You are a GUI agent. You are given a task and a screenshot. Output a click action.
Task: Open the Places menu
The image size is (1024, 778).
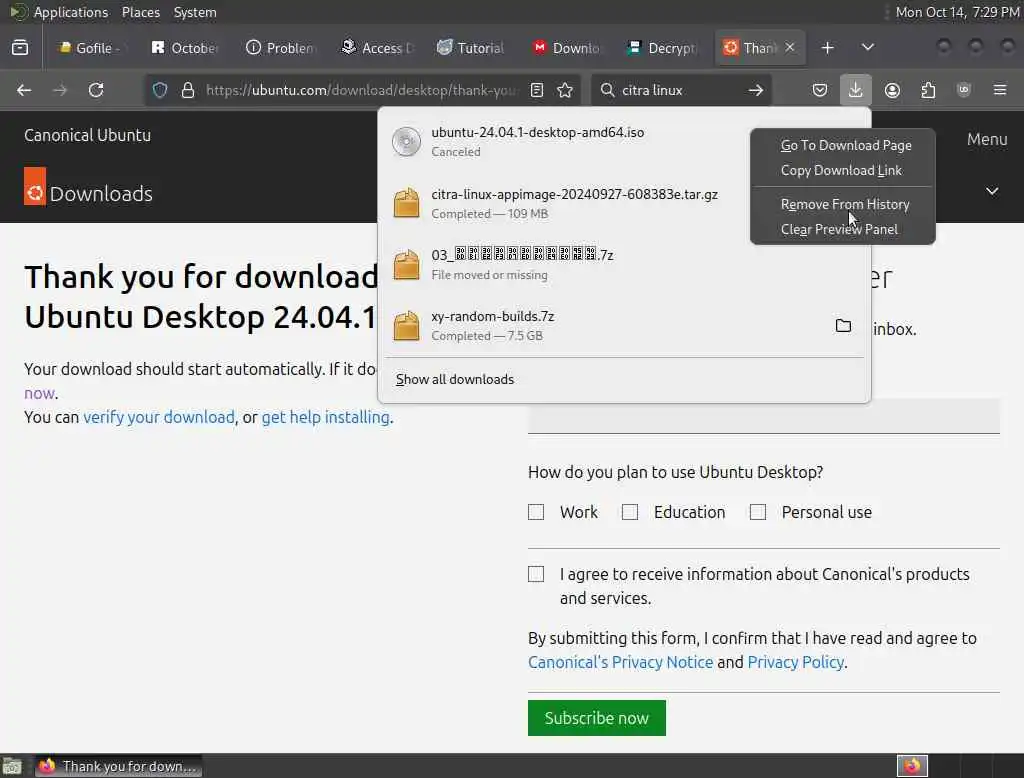(140, 12)
